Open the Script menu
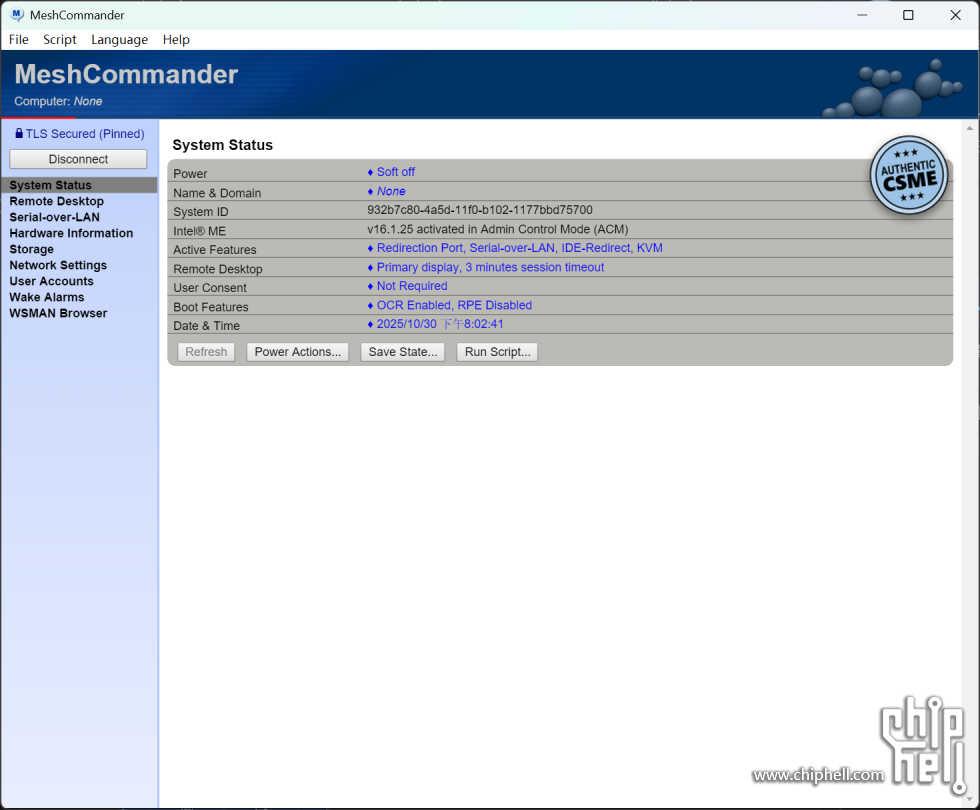980x810 pixels. (60, 40)
